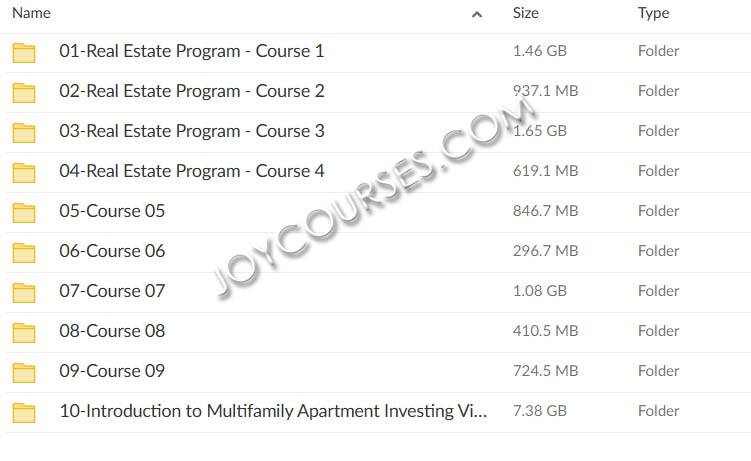The height and width of the screenshot is (461, 751).
Task: Open 01-Real Estate Program - Course 1 name
Action: click(192, 51)
